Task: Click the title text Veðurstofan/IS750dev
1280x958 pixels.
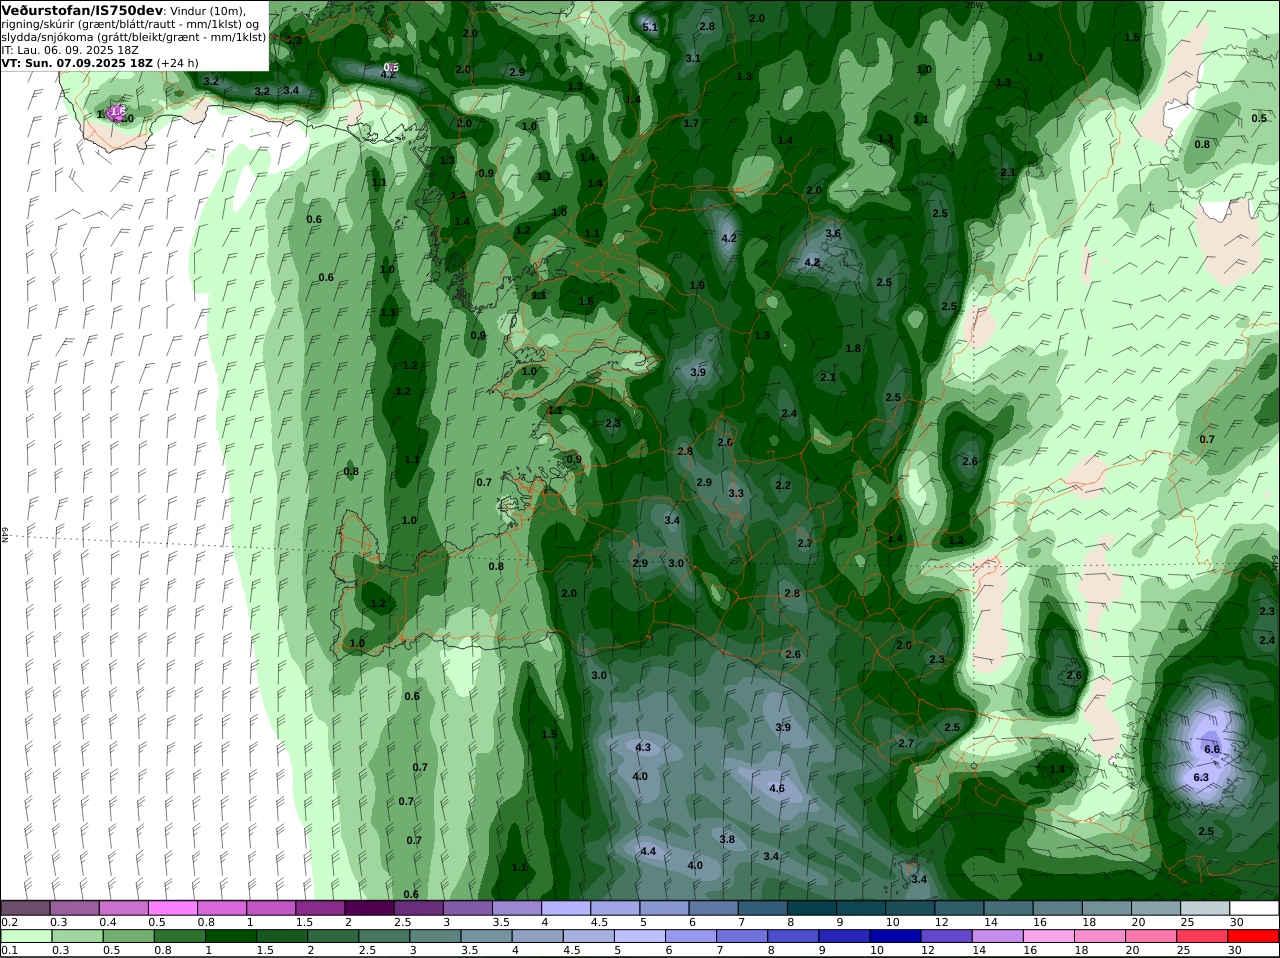Action: point(82,10)
